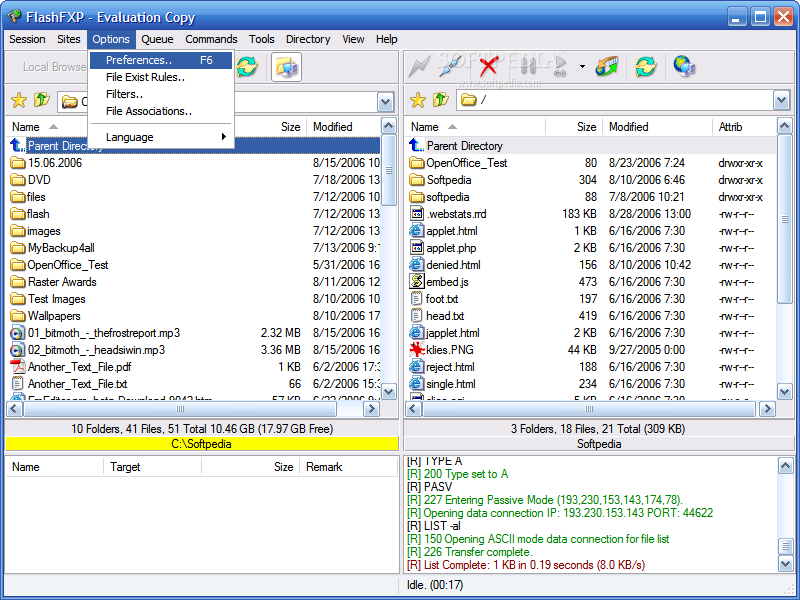Expand the remote path dropdown
The width and height of the screenshot is (800, 600).
coord(781,100)
